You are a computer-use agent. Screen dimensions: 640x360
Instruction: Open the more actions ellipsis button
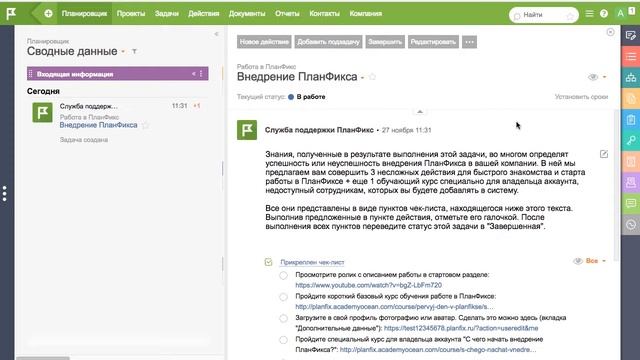469,42
